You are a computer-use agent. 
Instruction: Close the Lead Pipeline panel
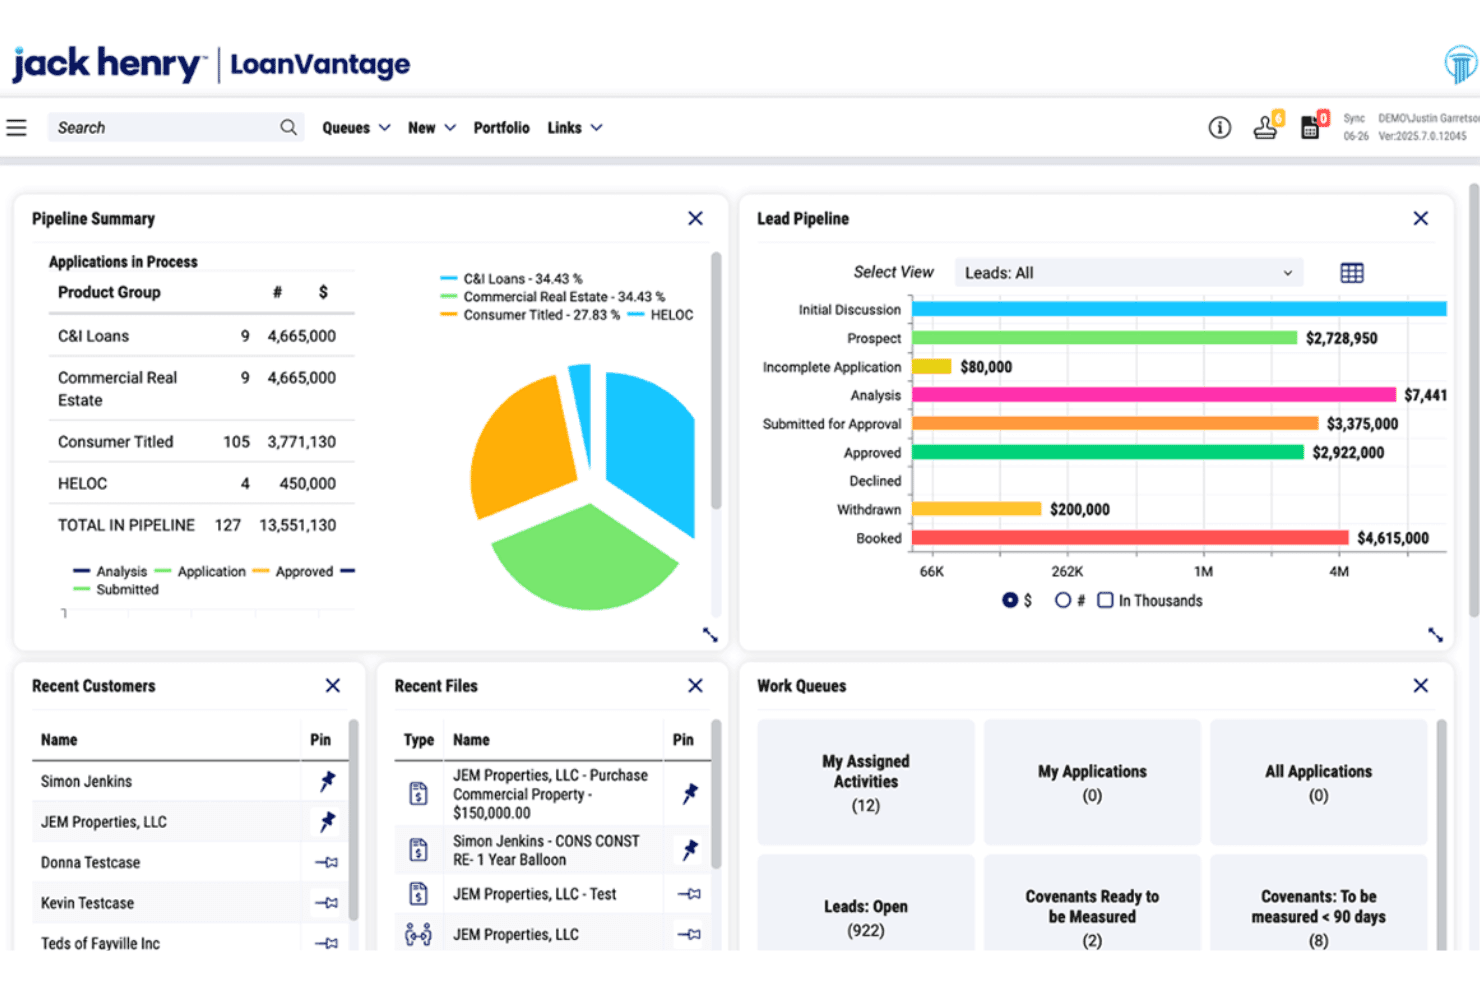(x=1420, y=218)
